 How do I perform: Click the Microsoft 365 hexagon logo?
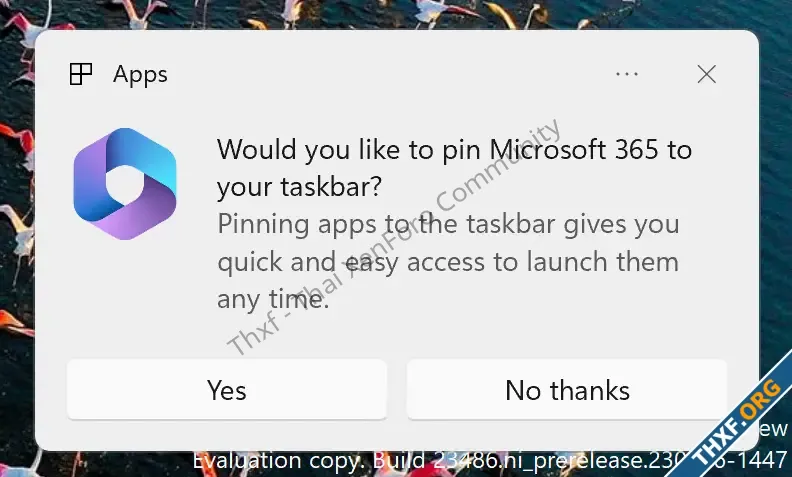click(125, 184)
